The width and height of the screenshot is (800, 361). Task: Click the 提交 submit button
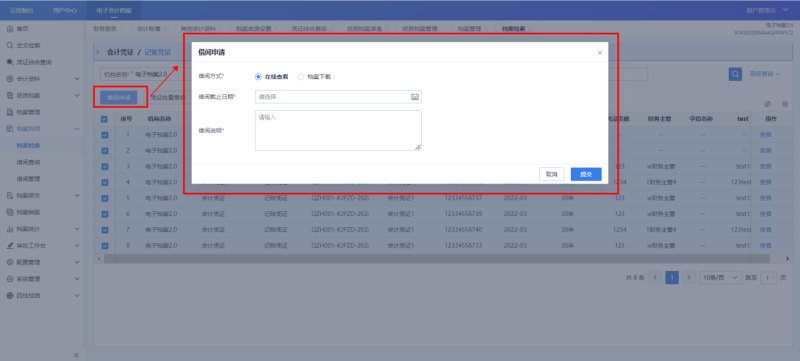coord(586,174)
